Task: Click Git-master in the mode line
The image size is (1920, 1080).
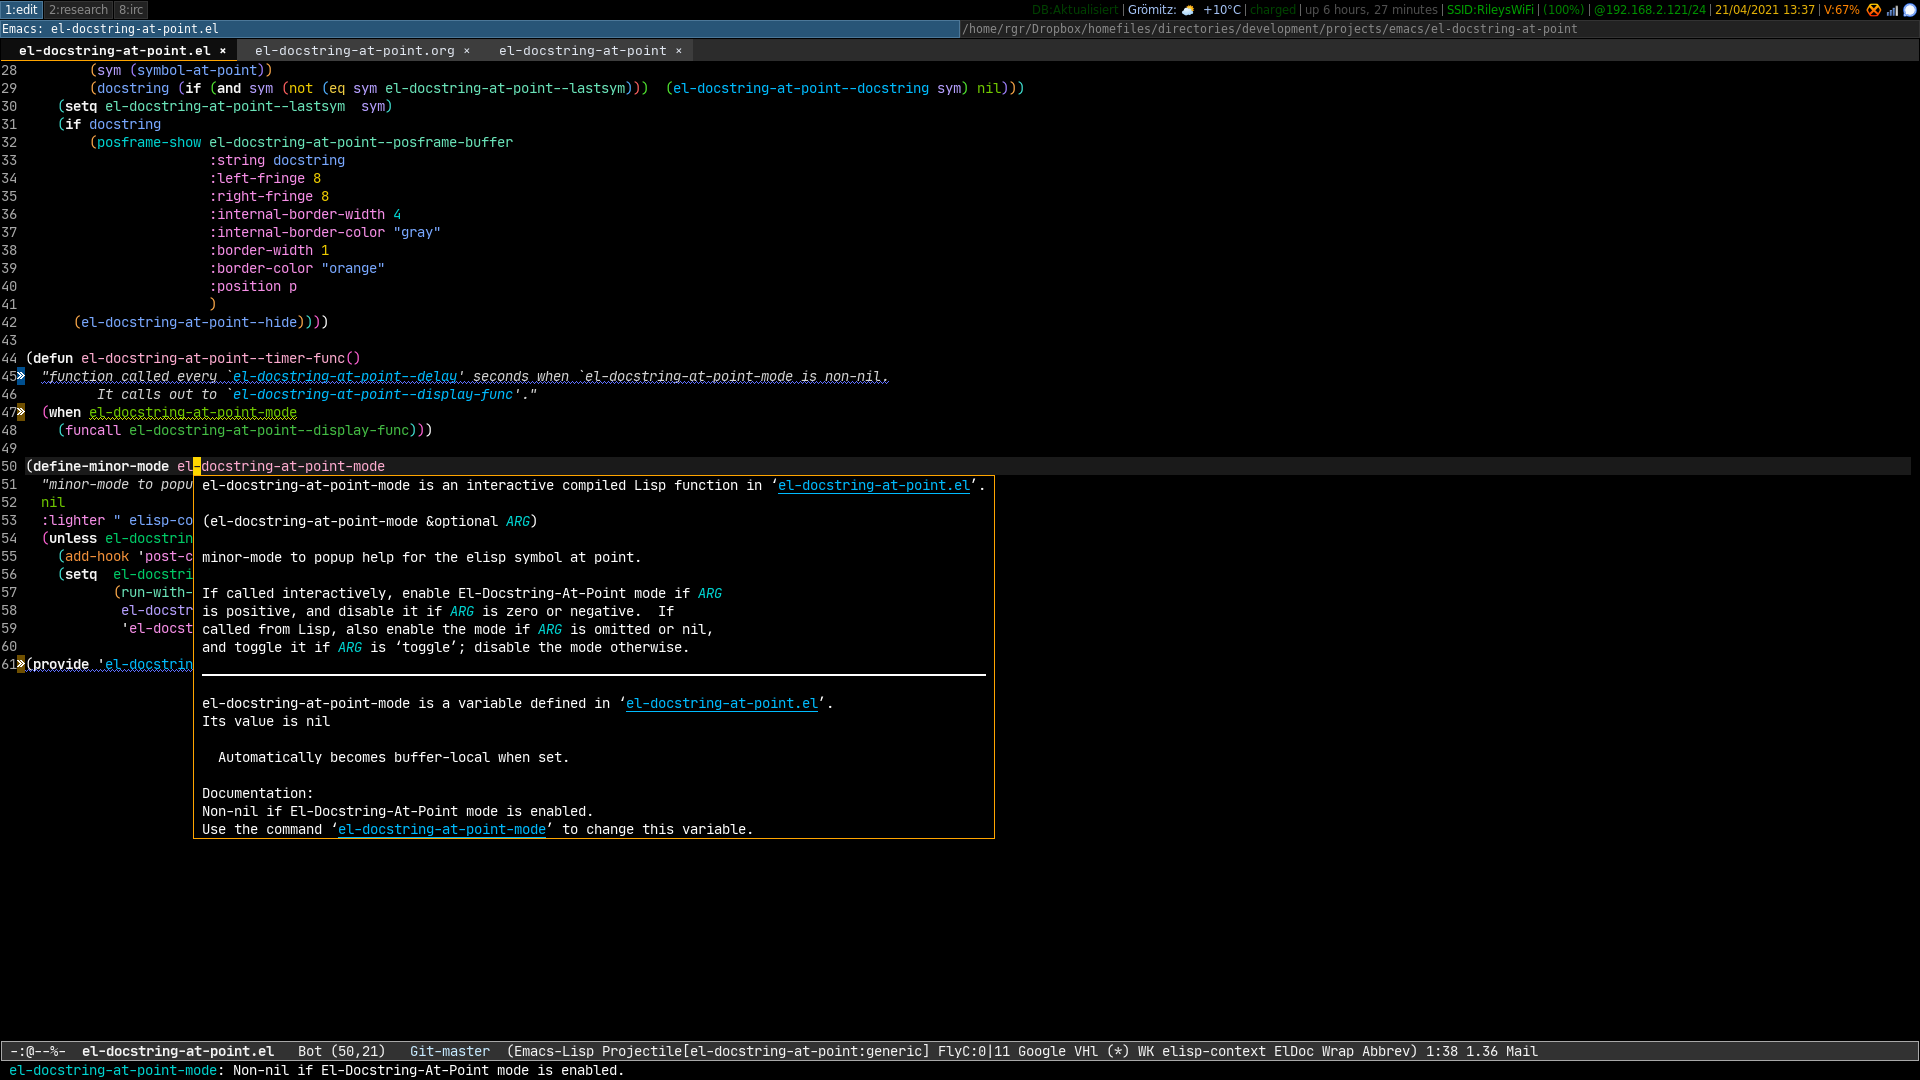Action: pos(449,1052)
